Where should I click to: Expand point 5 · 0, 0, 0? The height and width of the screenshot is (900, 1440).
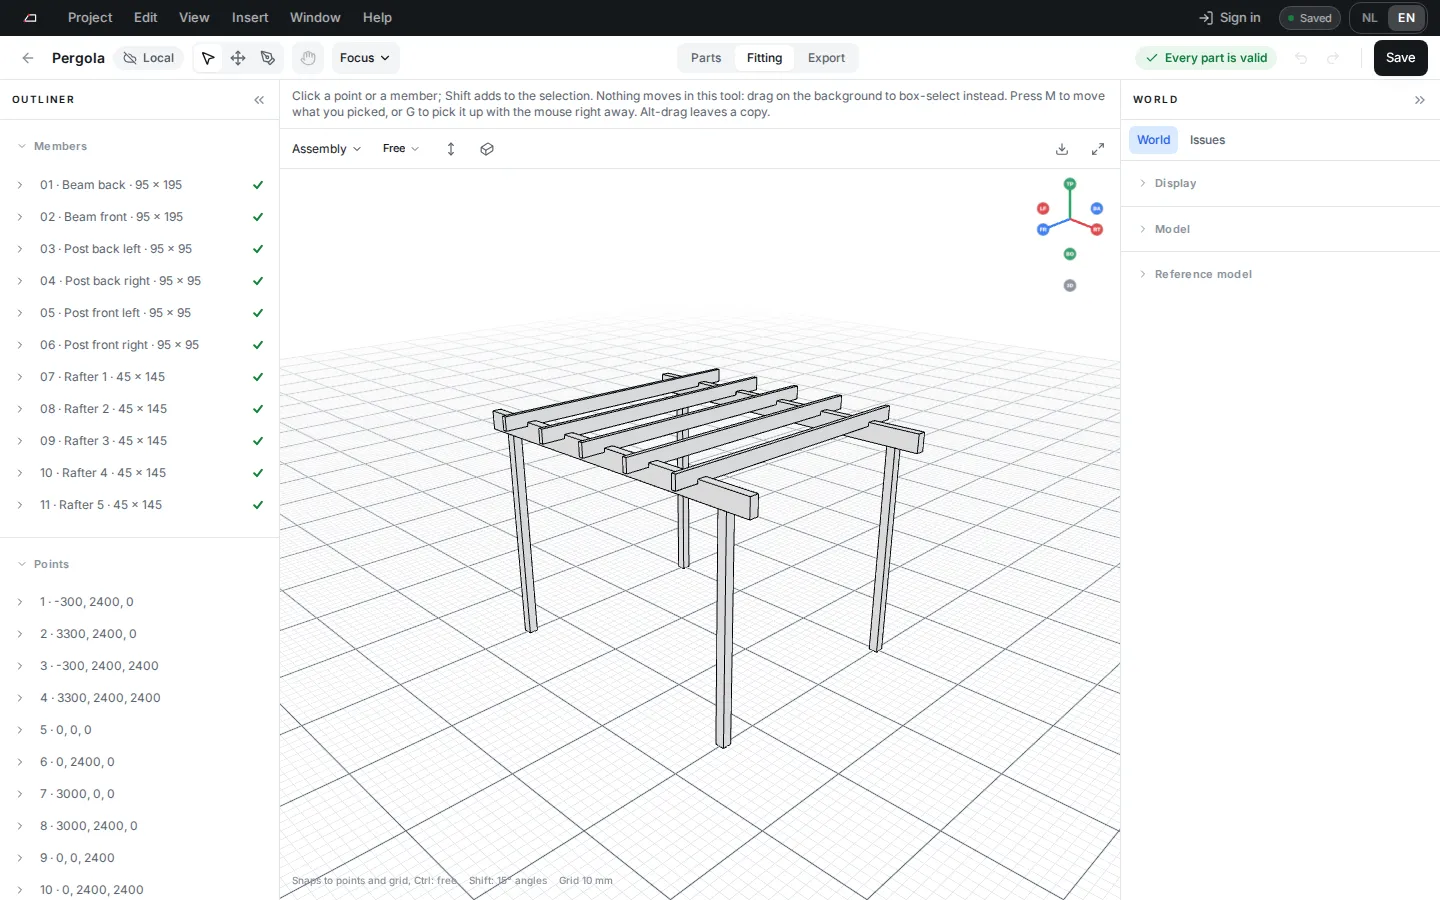pyautogui.click(x=20, y=730)
